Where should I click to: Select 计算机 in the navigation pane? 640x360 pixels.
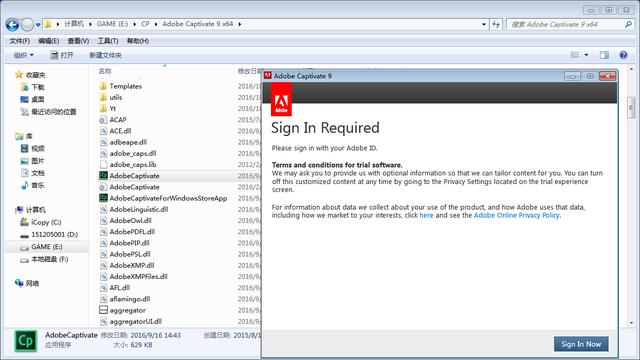tap(36, 210)
